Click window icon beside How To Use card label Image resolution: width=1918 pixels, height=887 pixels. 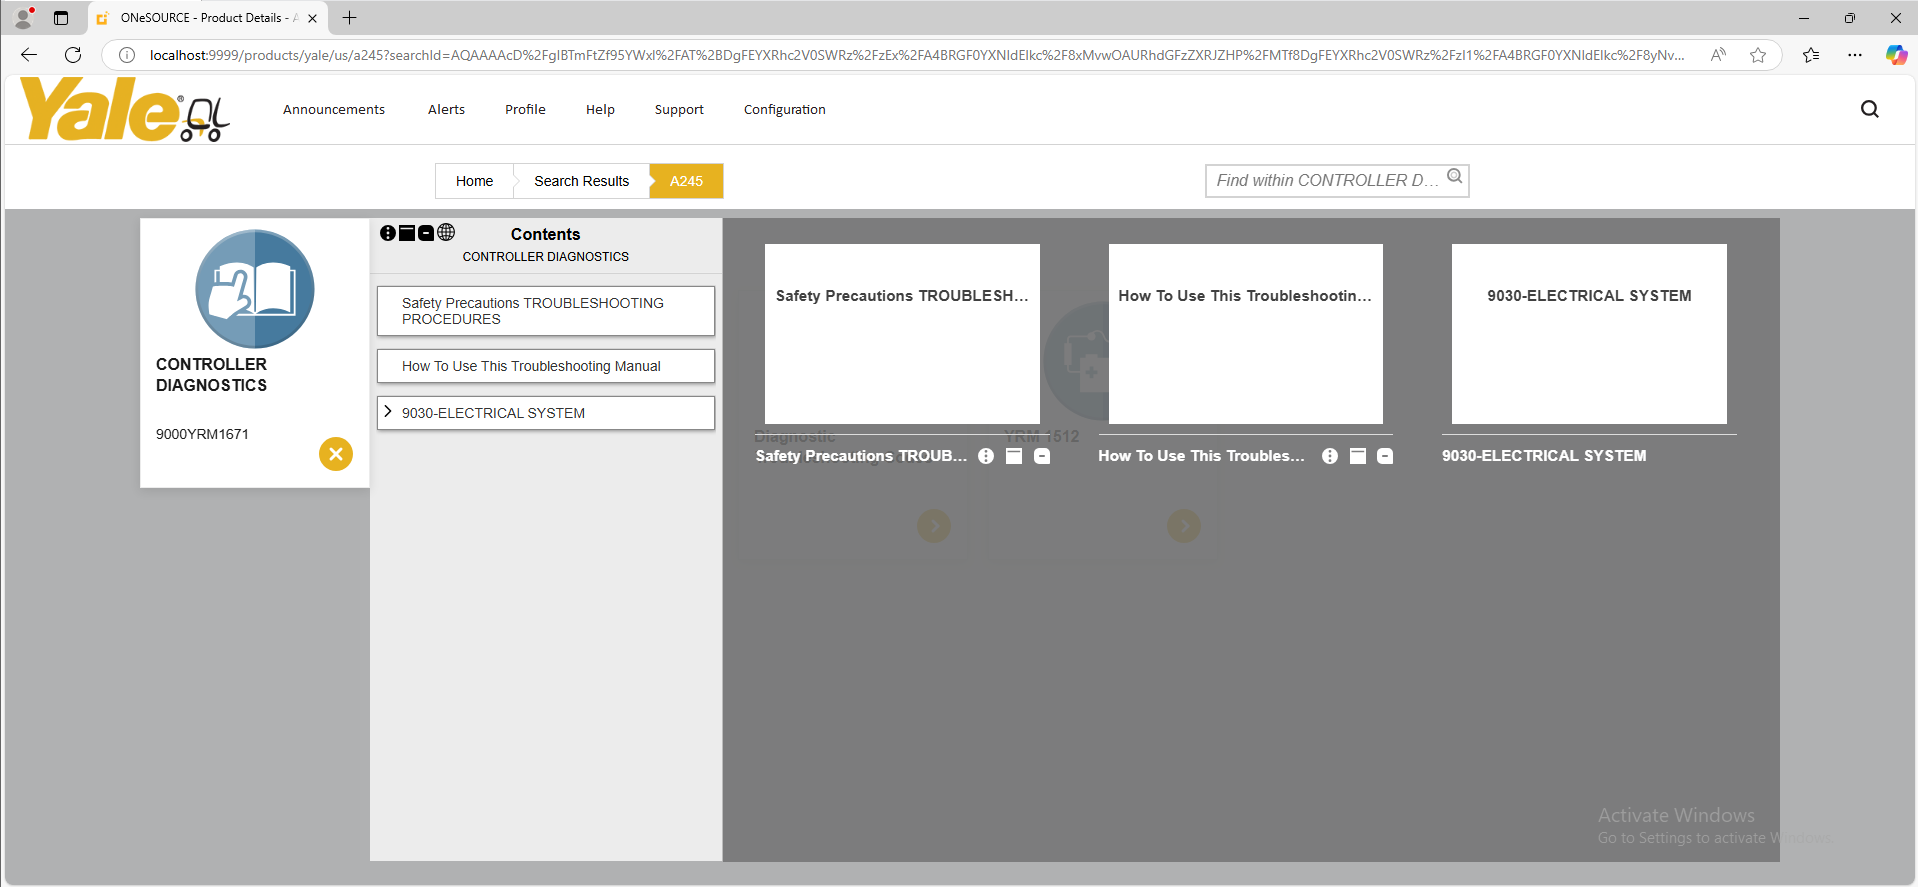1358,456
